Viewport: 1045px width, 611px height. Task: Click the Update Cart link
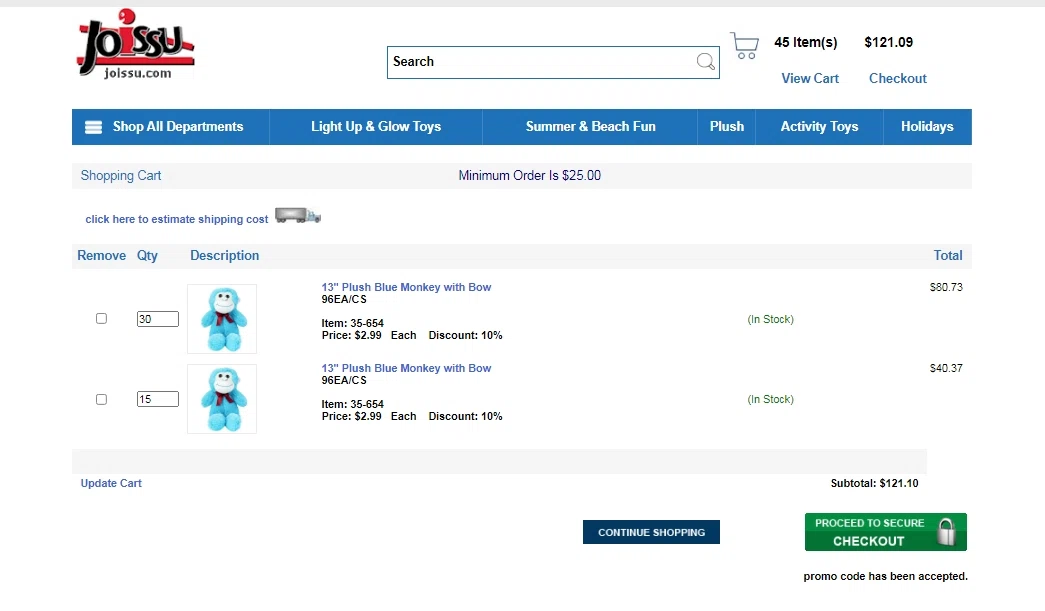click(111, 483)
